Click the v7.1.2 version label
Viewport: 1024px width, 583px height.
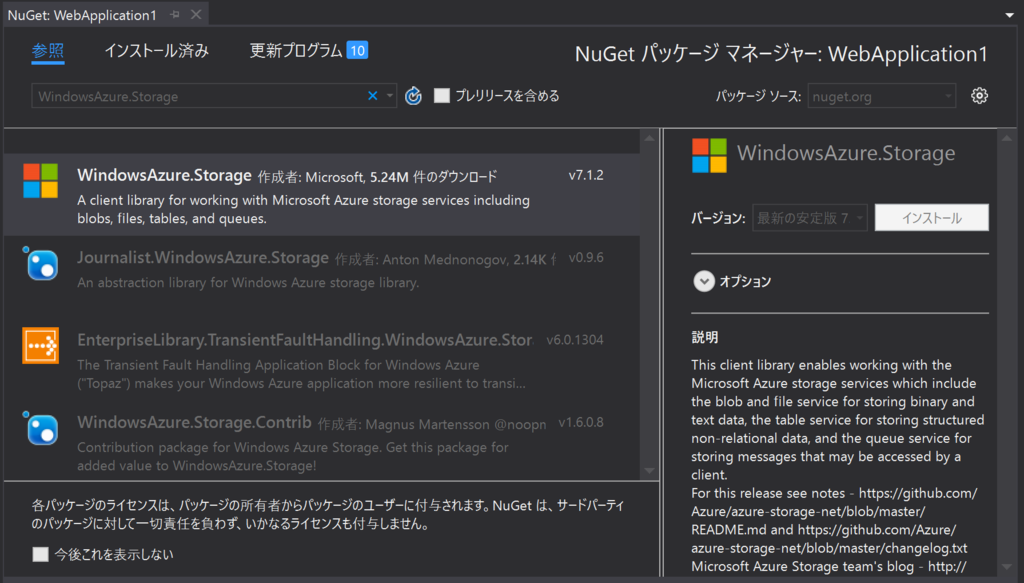[586, 175]
